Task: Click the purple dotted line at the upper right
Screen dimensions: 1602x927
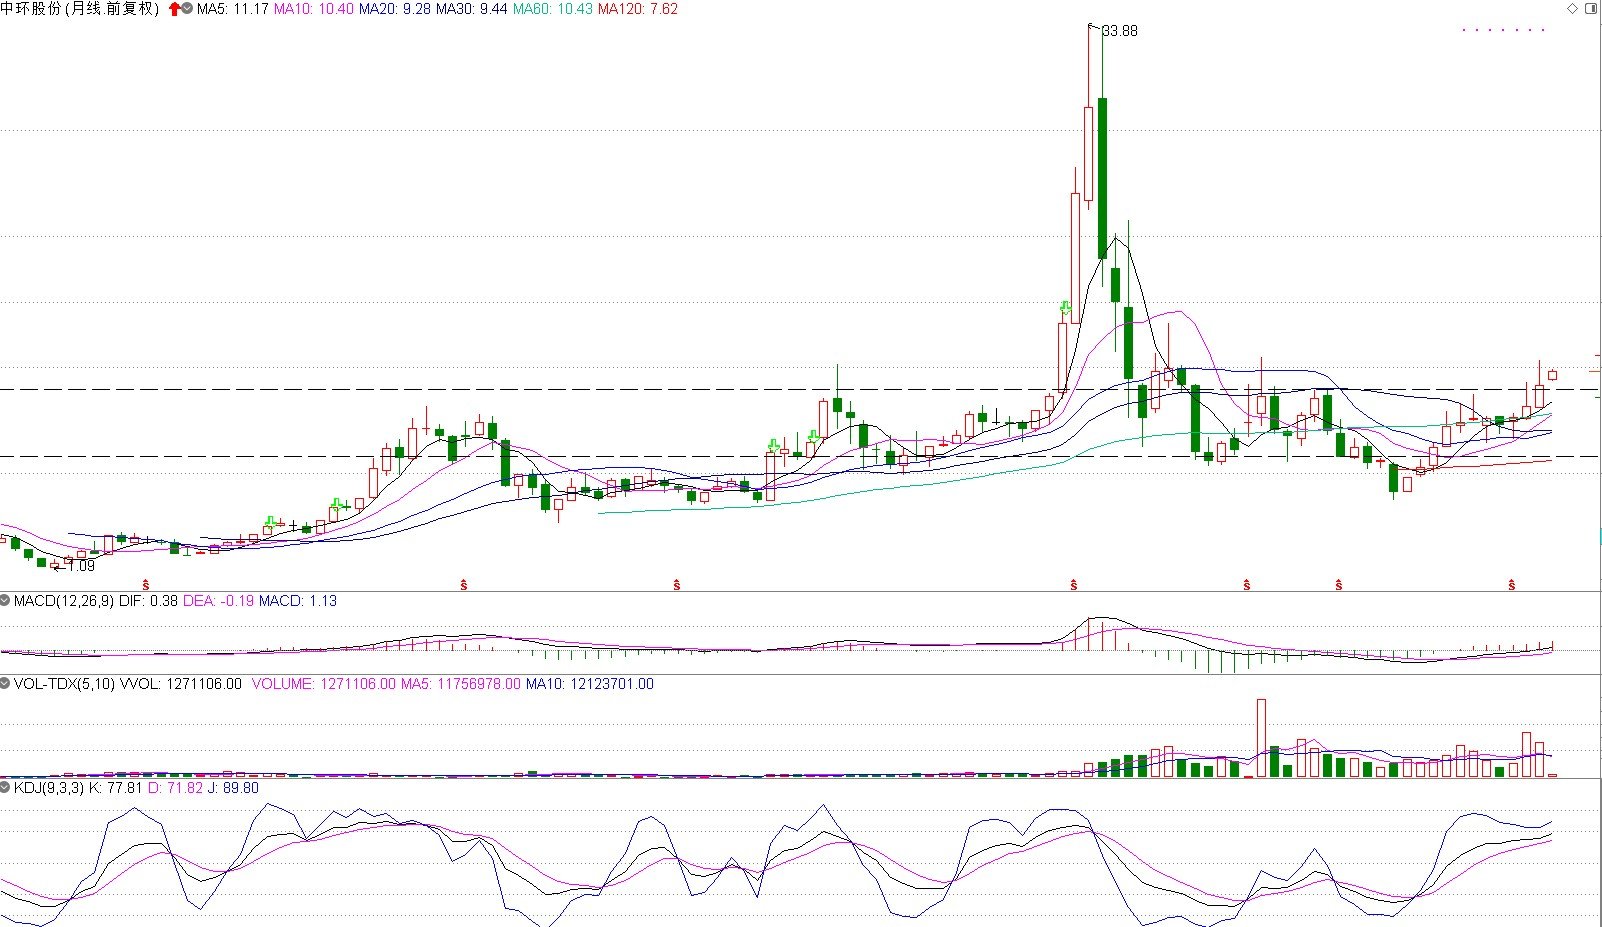Action: [1503, 30]
